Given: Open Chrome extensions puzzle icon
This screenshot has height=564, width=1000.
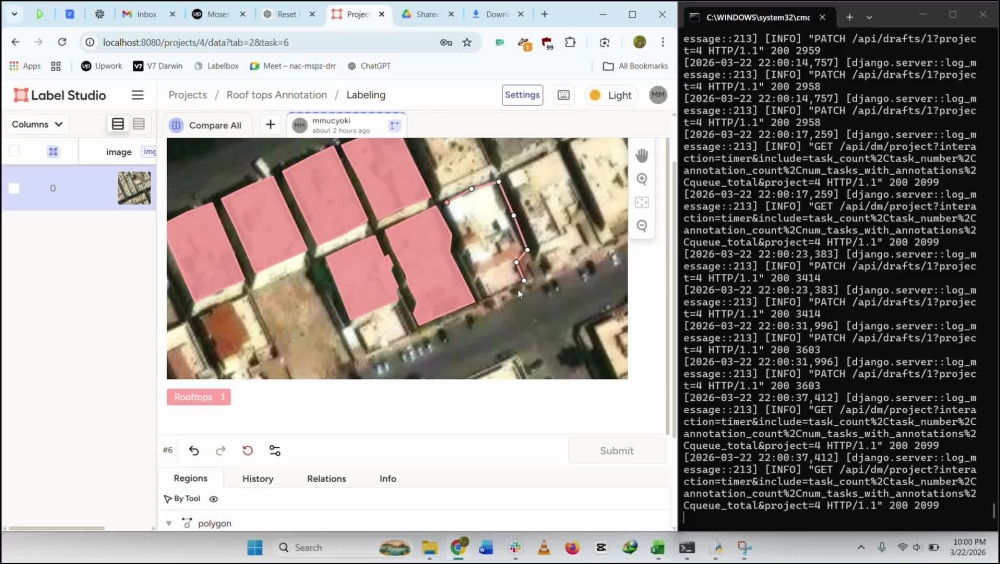Looking at the screenshot, I should pos(570,42).
